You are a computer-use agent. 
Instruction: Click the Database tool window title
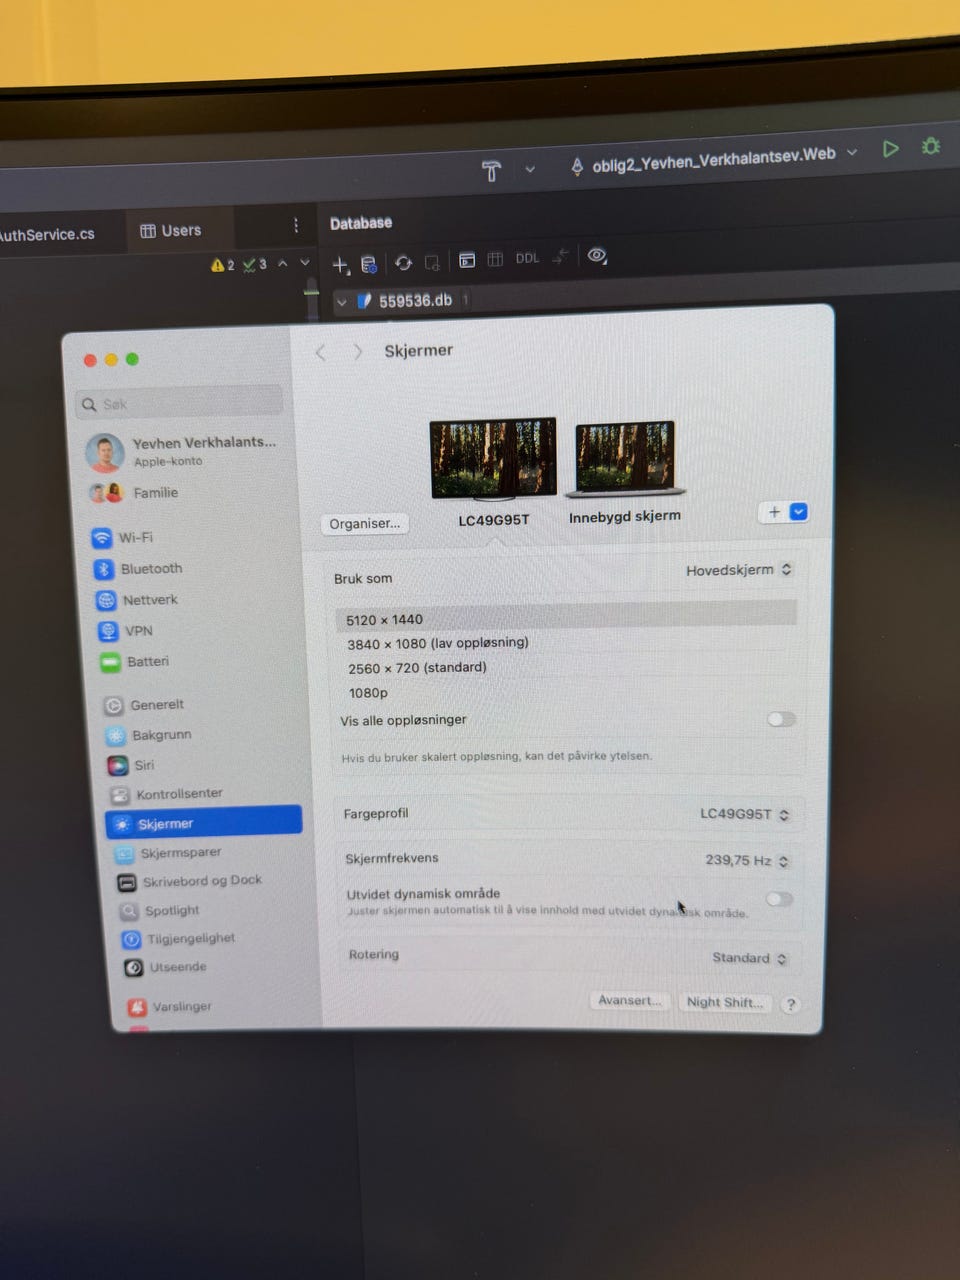(x=361, y=223)
